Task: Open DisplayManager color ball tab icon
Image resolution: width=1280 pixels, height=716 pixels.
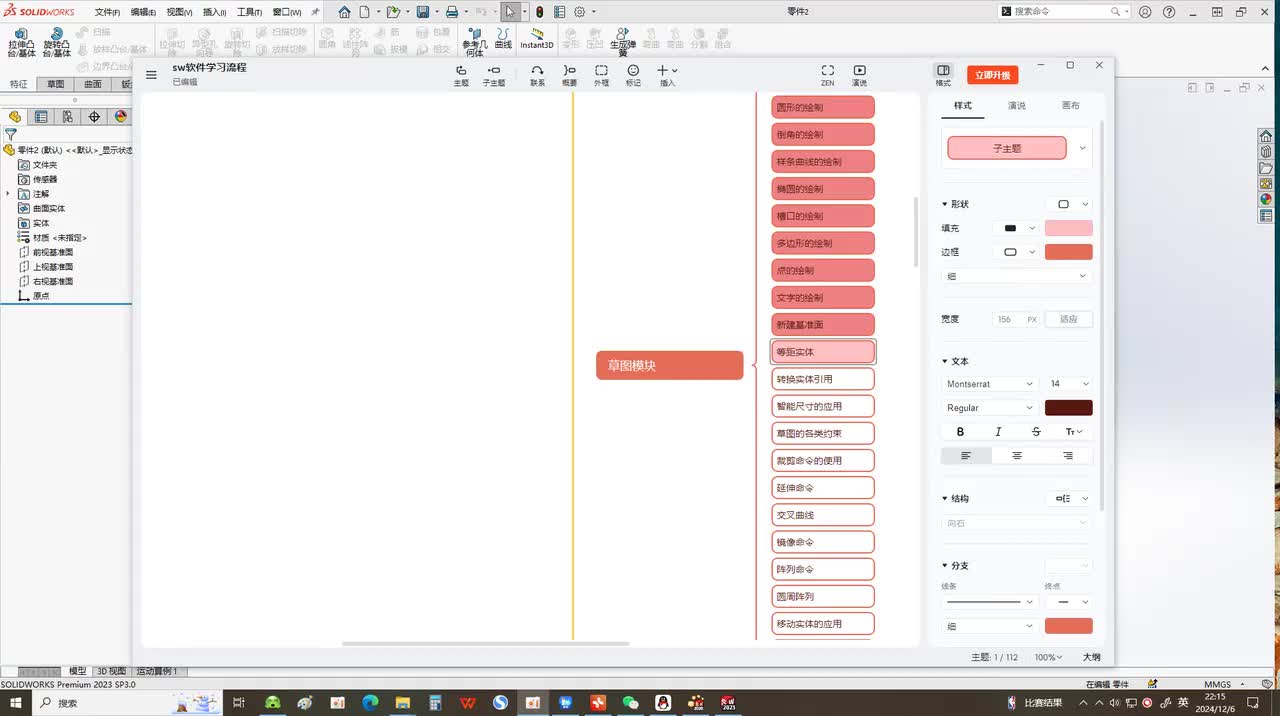Action: [120, 116]
